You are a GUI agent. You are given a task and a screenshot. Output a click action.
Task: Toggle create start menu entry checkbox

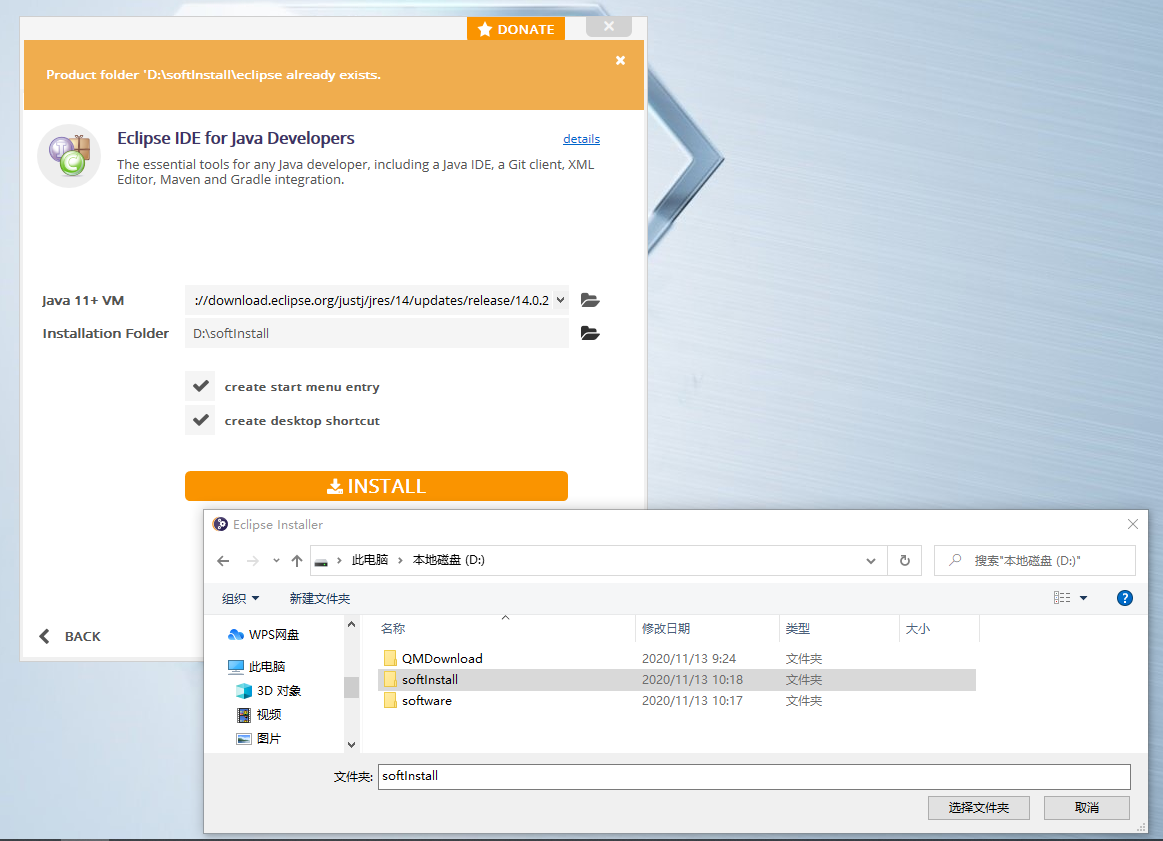[x=200, y=386]
